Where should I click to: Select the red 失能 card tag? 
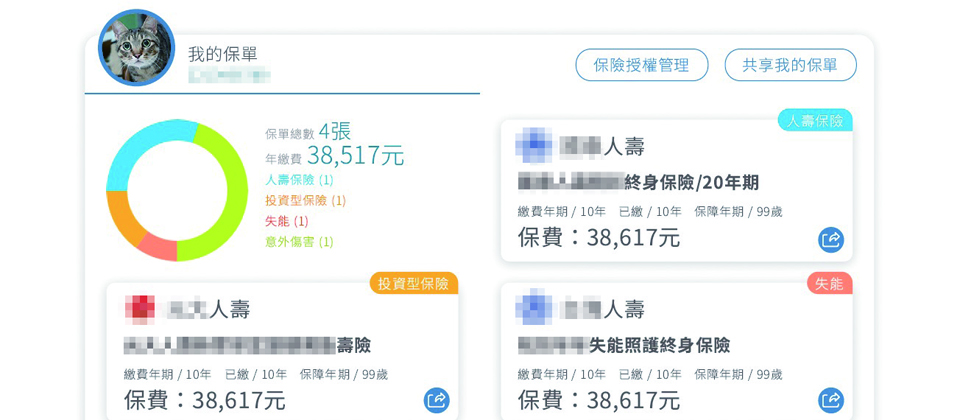tap(830, 283)
